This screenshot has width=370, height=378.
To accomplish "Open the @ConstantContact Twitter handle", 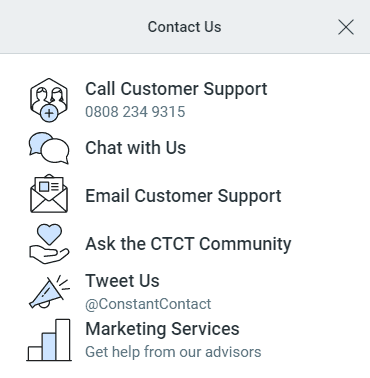I will [148, 304].
